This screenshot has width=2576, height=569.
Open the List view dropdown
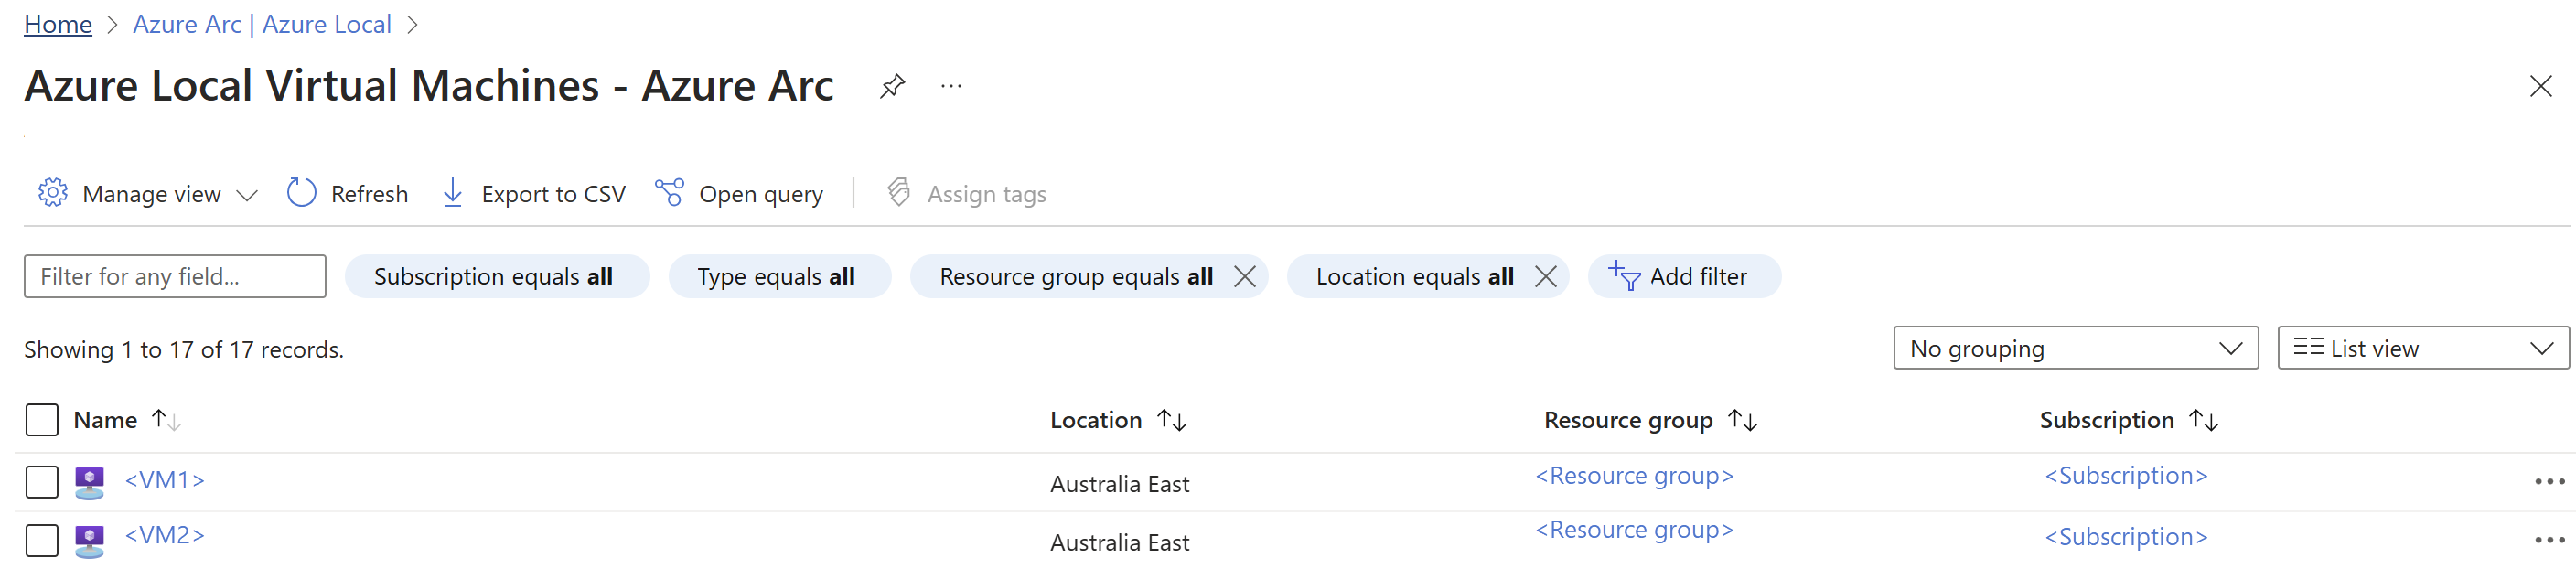pos(2422,348)
